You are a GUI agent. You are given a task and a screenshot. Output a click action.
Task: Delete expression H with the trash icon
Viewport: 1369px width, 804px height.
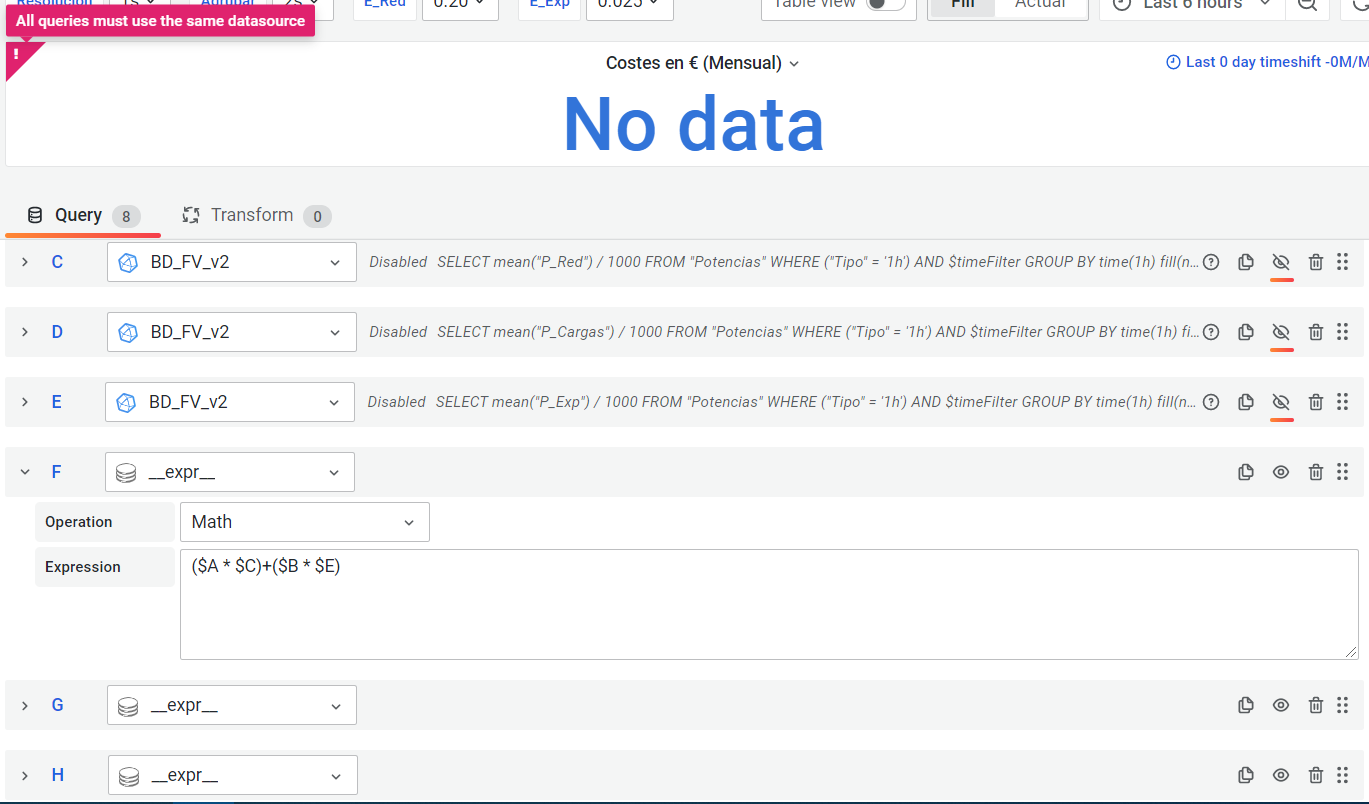click(x=1315, y=775)
